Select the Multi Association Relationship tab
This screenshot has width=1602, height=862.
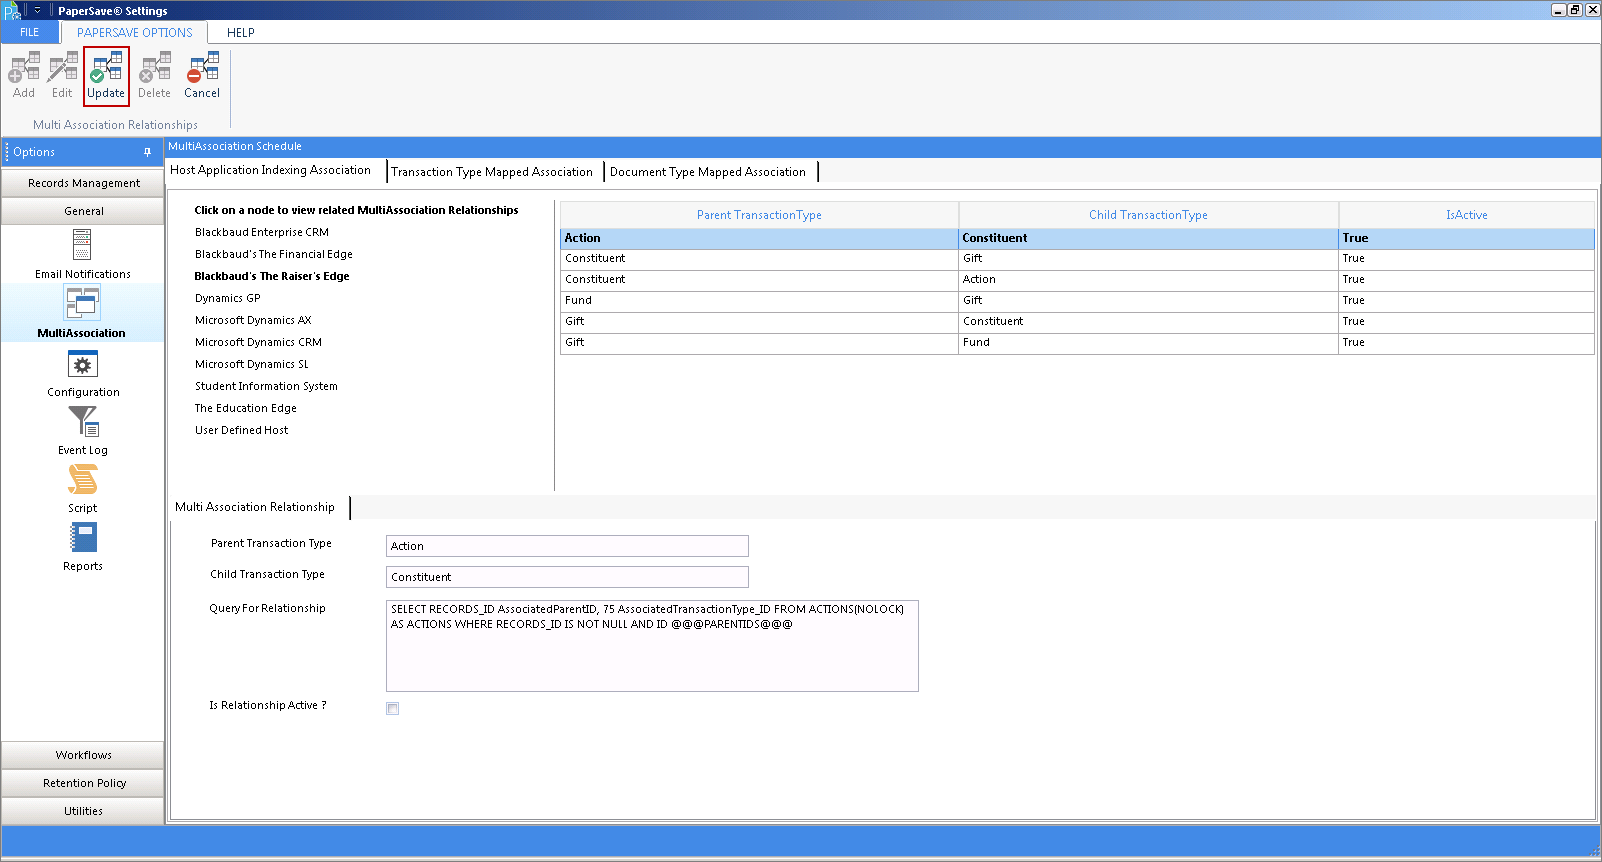point(255,507)
